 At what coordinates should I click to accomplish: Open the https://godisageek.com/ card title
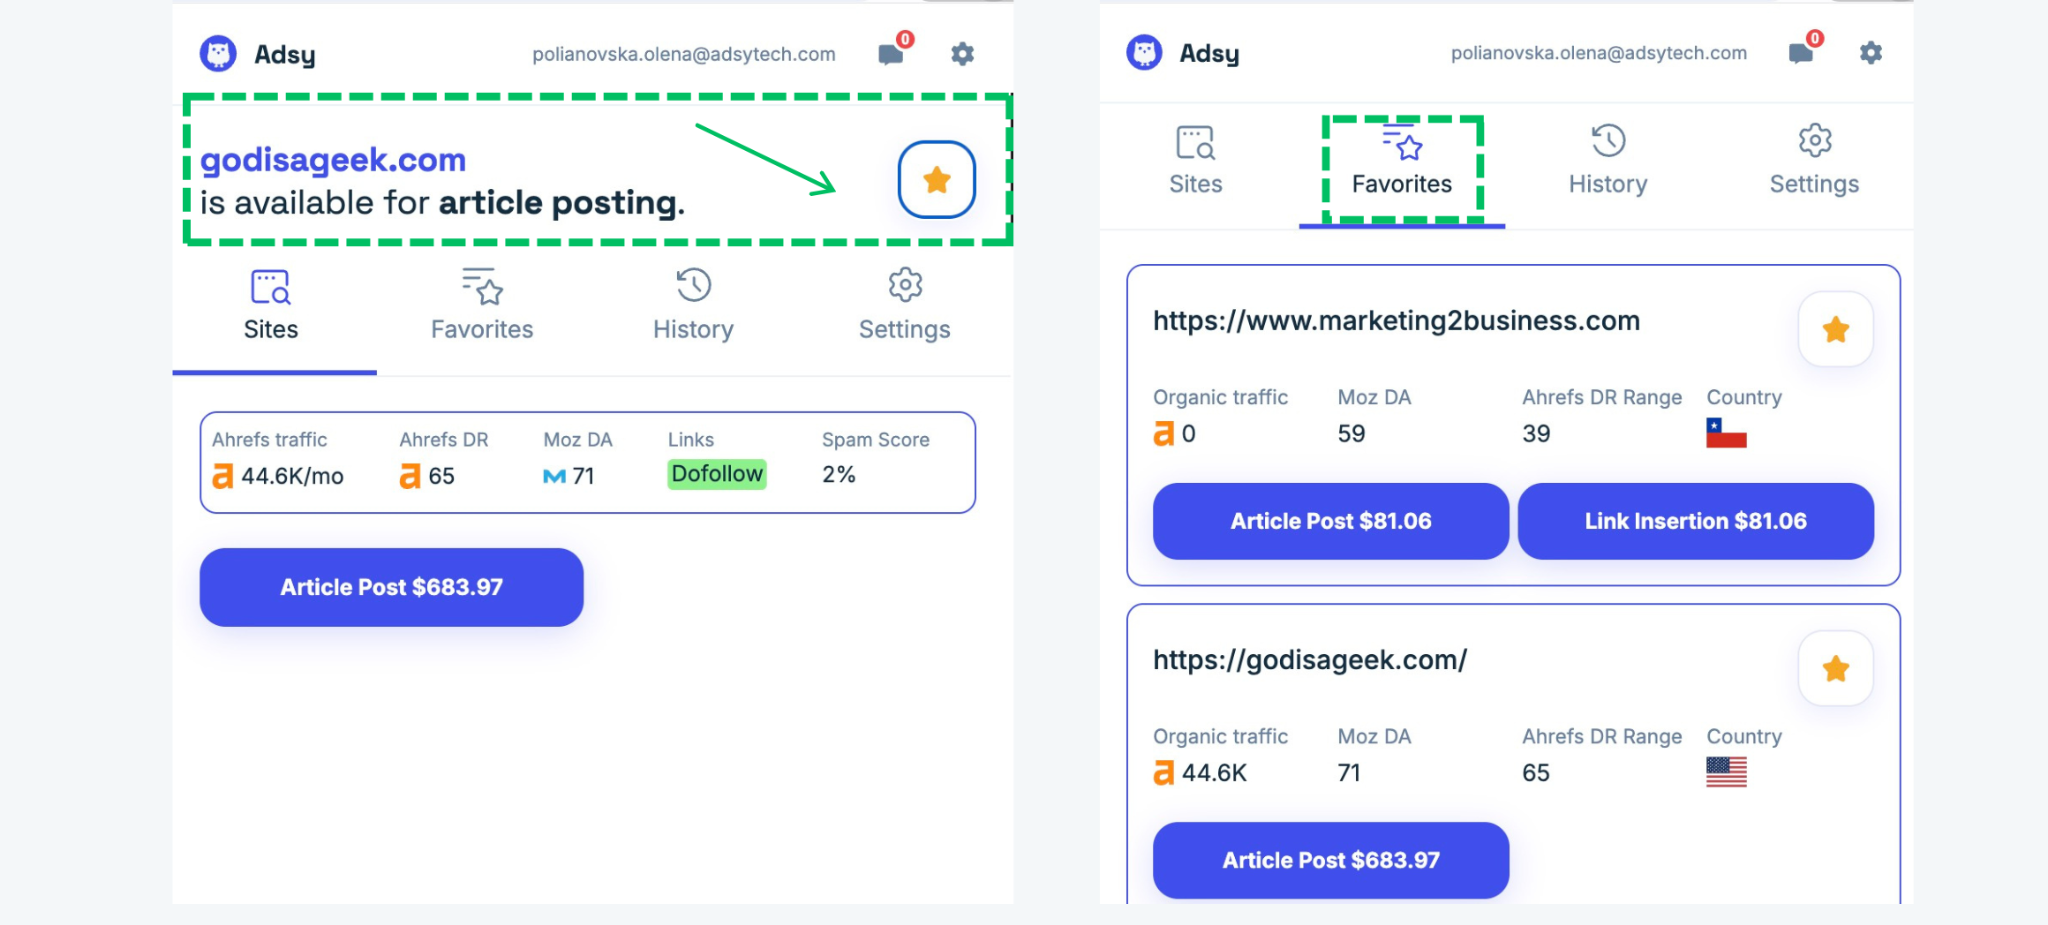(x=1310, y=660)
